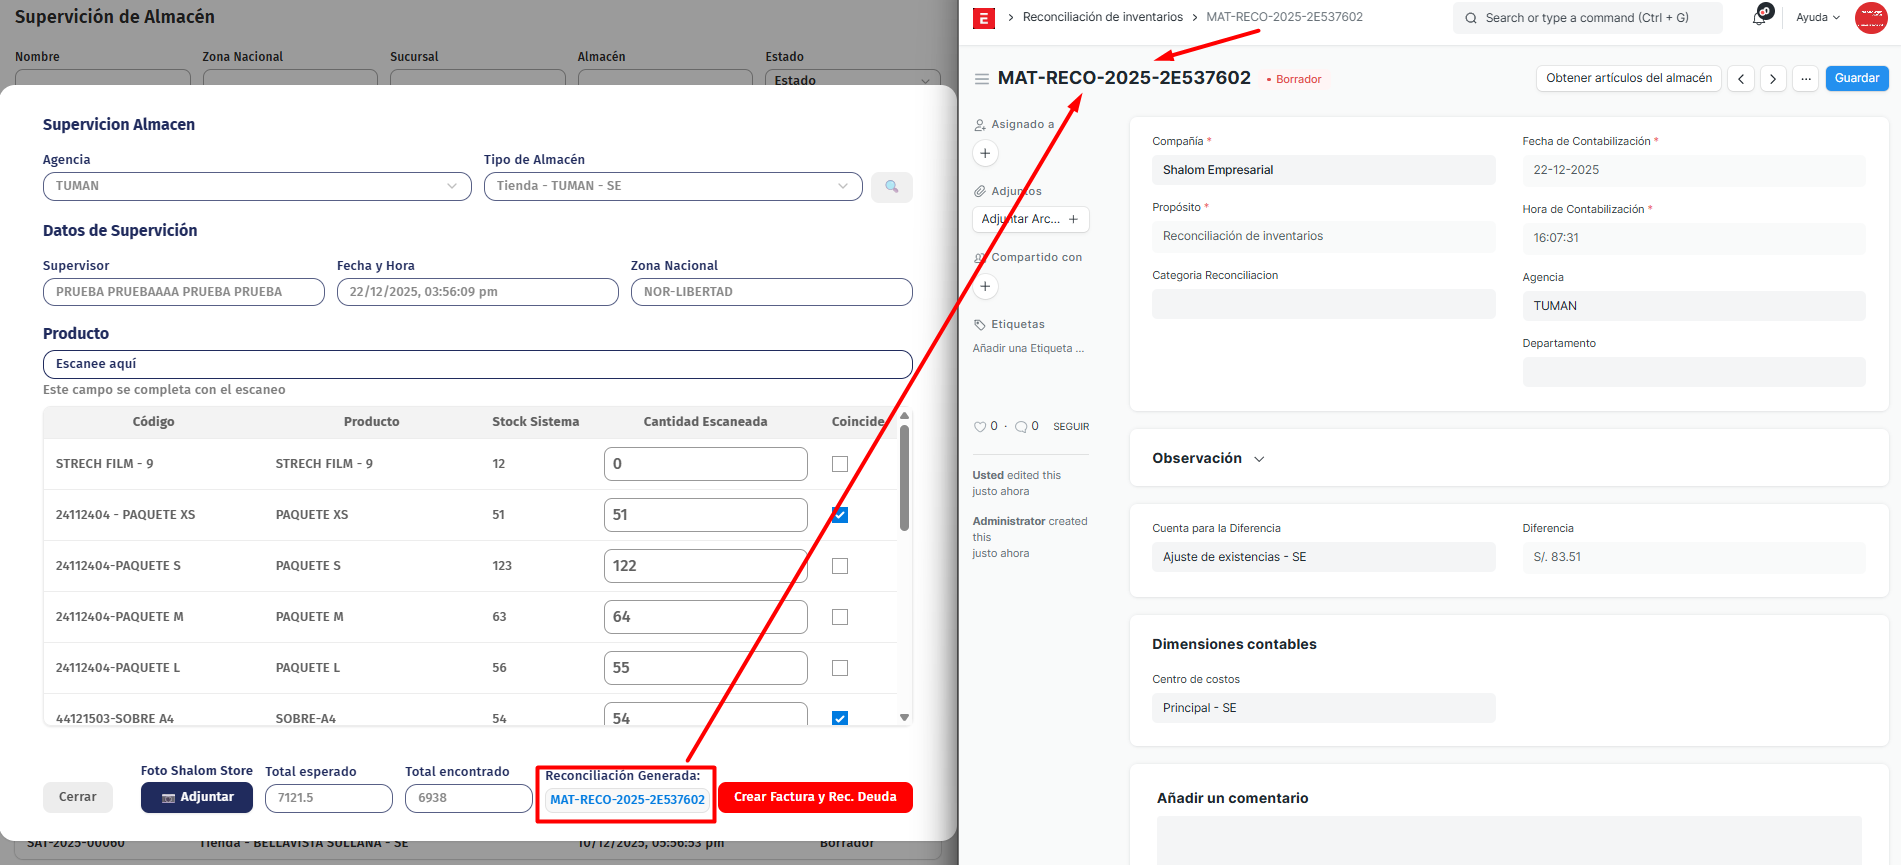Open the three-dots more options menu
The image size is (1901, 865).
1805,79
